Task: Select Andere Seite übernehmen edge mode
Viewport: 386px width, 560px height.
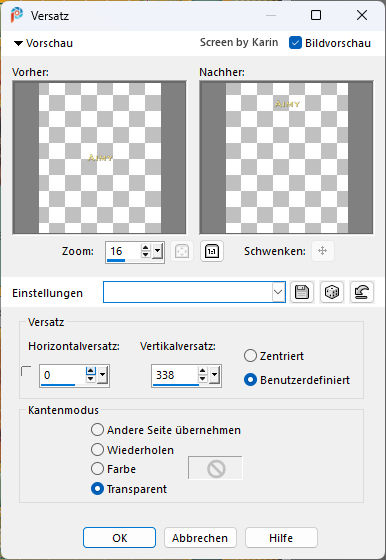Action: pos(97,430)
